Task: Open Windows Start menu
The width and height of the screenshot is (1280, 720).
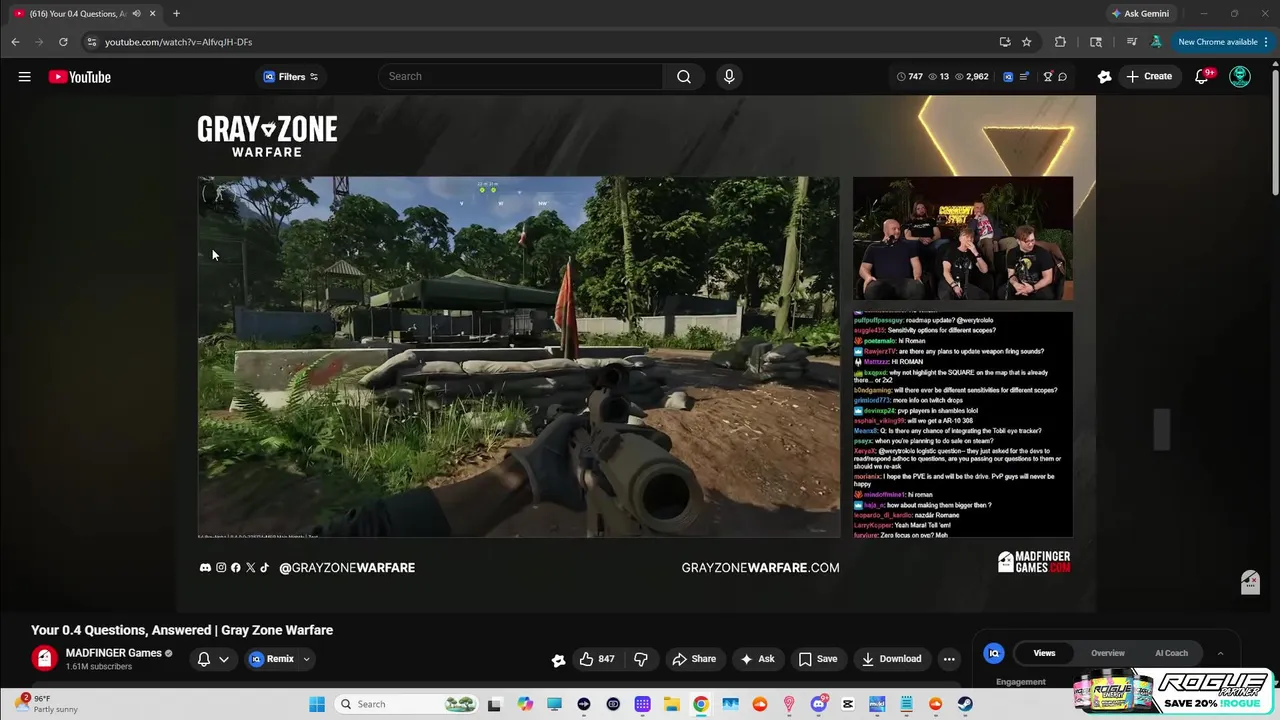Action: tap(317, 704)
